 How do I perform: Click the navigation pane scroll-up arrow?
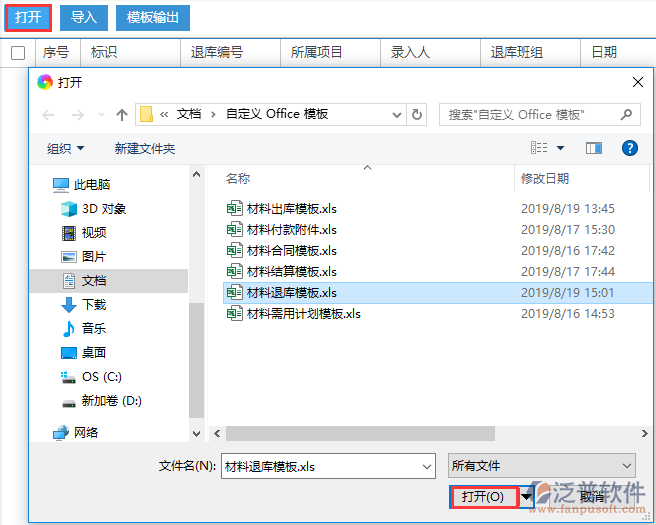click(x=196, y=174)
